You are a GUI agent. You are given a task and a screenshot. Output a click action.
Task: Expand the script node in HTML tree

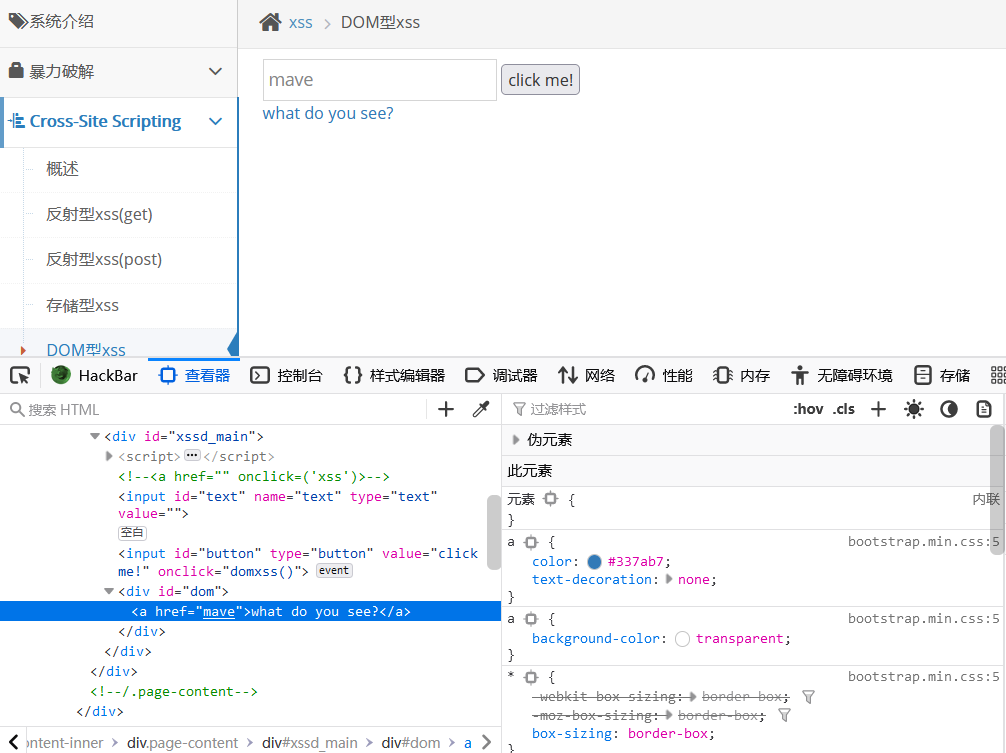click(110, 456)
